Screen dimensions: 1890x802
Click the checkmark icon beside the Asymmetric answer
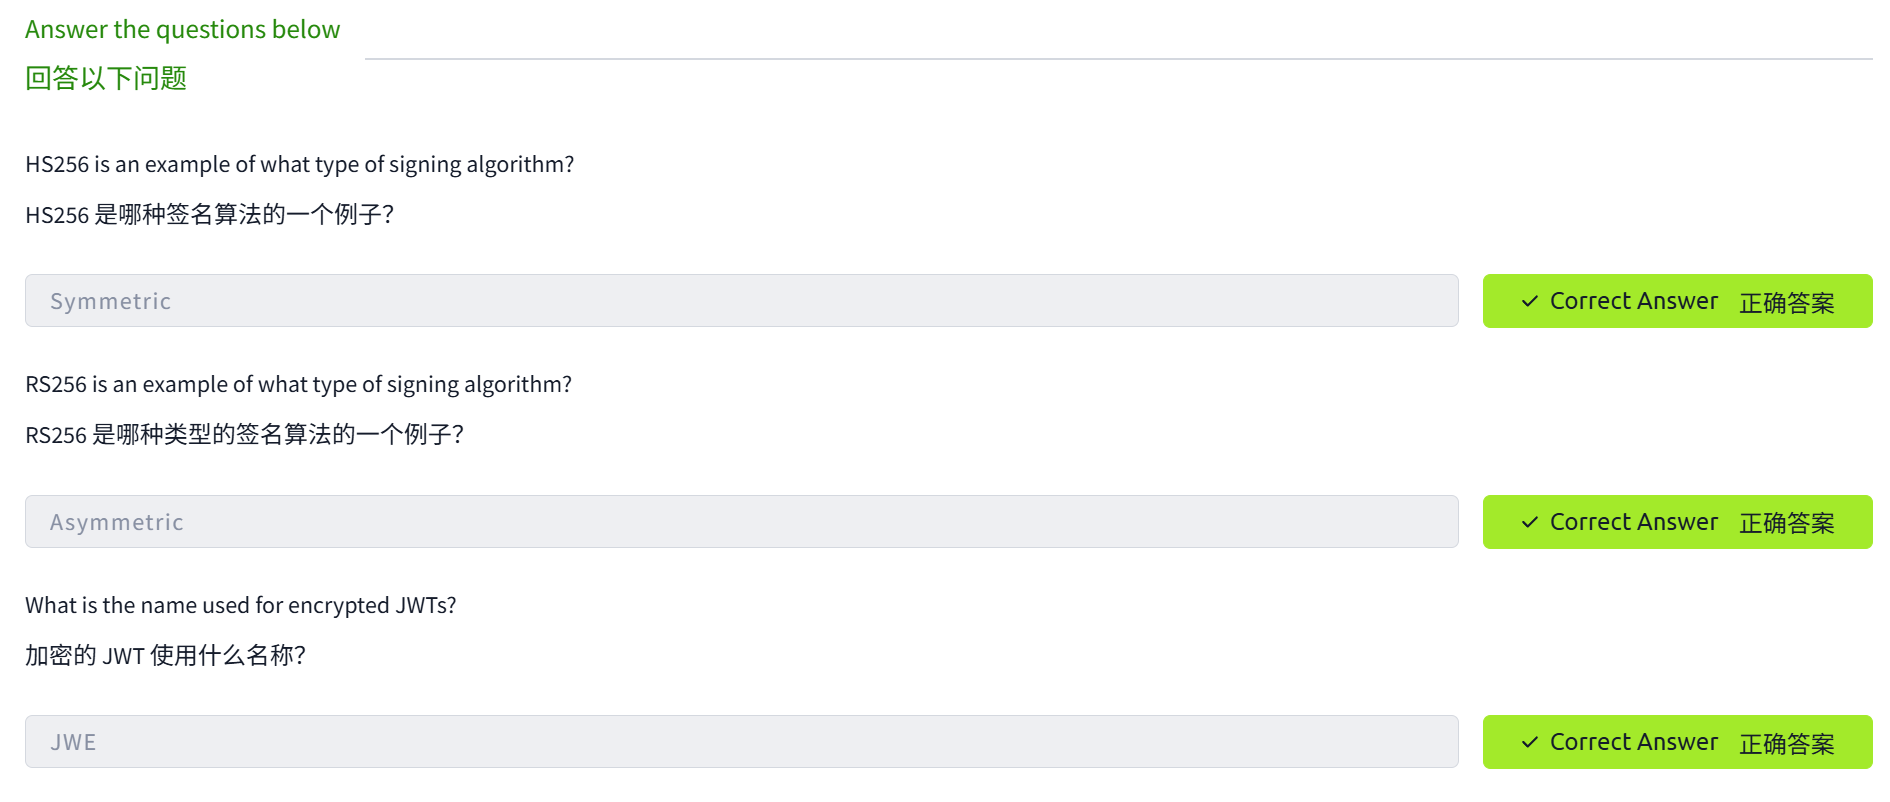(x=1529, y=522)
